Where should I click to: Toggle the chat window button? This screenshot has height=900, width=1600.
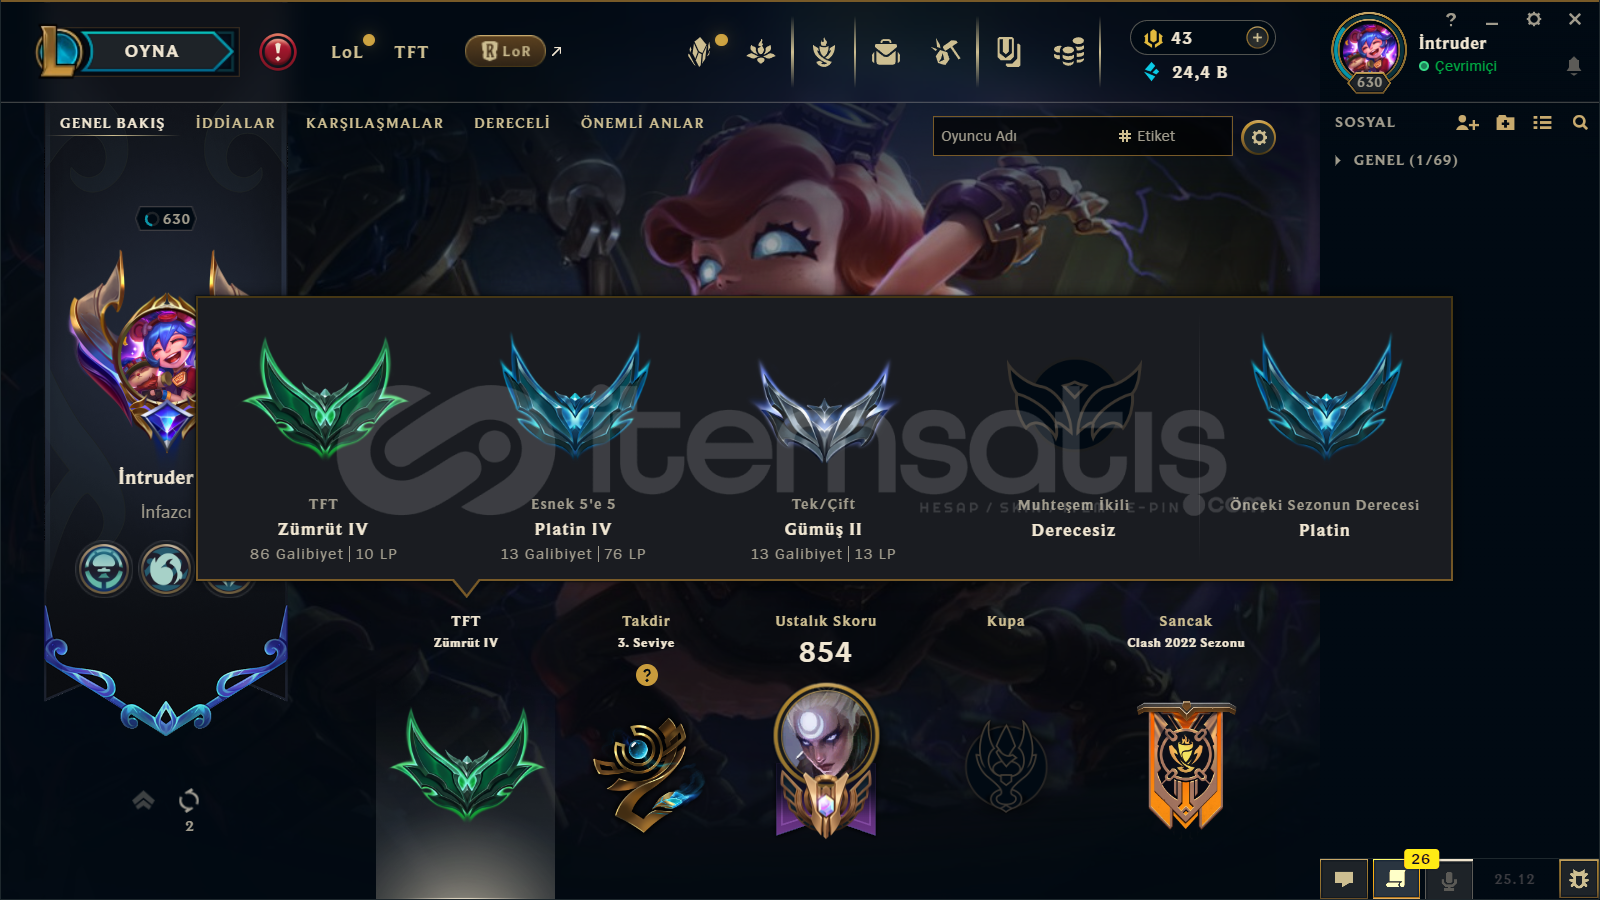[1344, 879]
